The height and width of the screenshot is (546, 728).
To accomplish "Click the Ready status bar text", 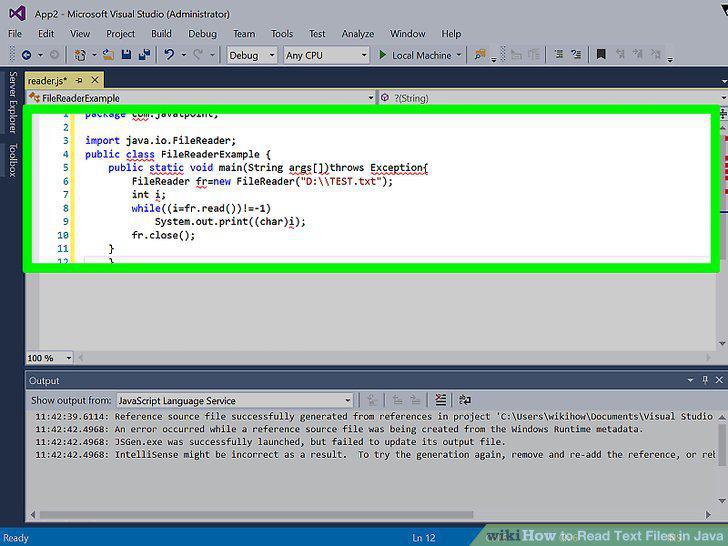I will pos(16,538).
